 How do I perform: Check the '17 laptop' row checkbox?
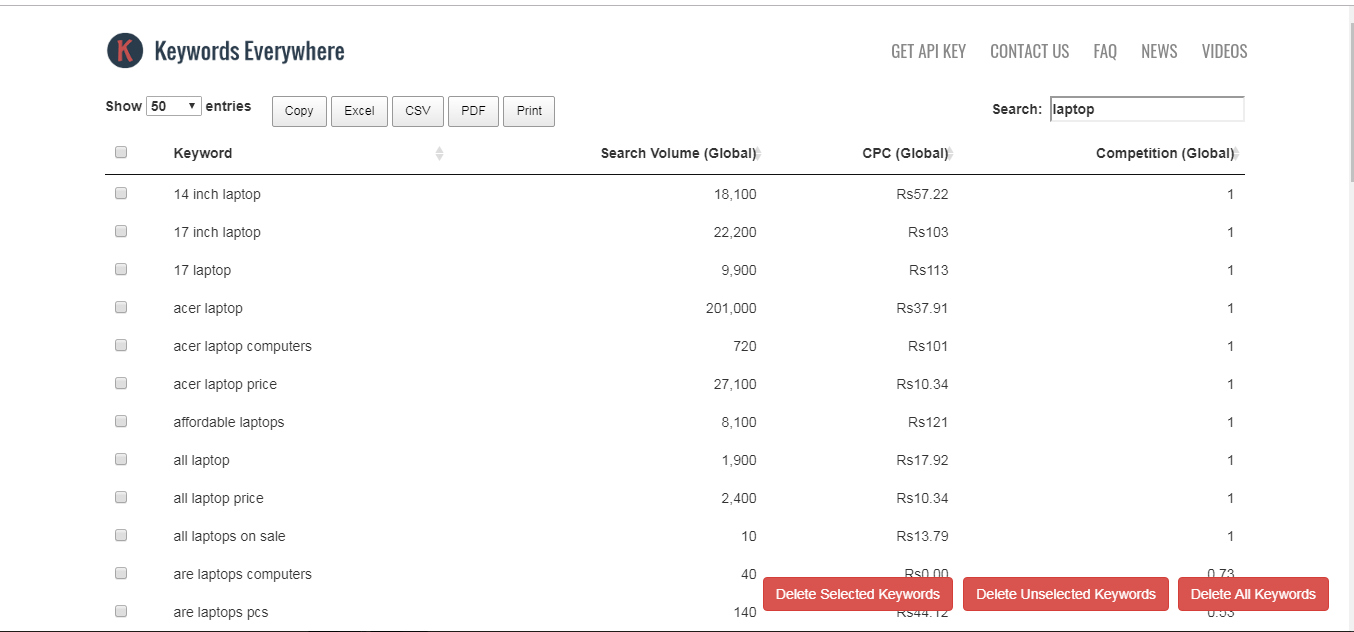pyautogui.click(x=121, y=269)
